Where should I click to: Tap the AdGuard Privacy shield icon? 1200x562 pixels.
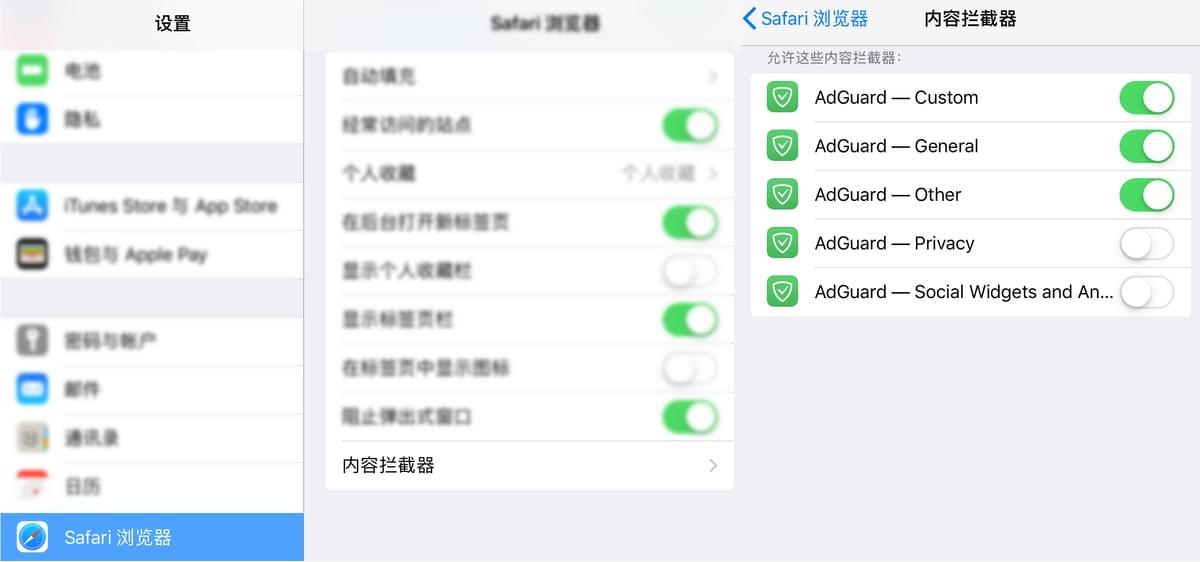[782, 243]
